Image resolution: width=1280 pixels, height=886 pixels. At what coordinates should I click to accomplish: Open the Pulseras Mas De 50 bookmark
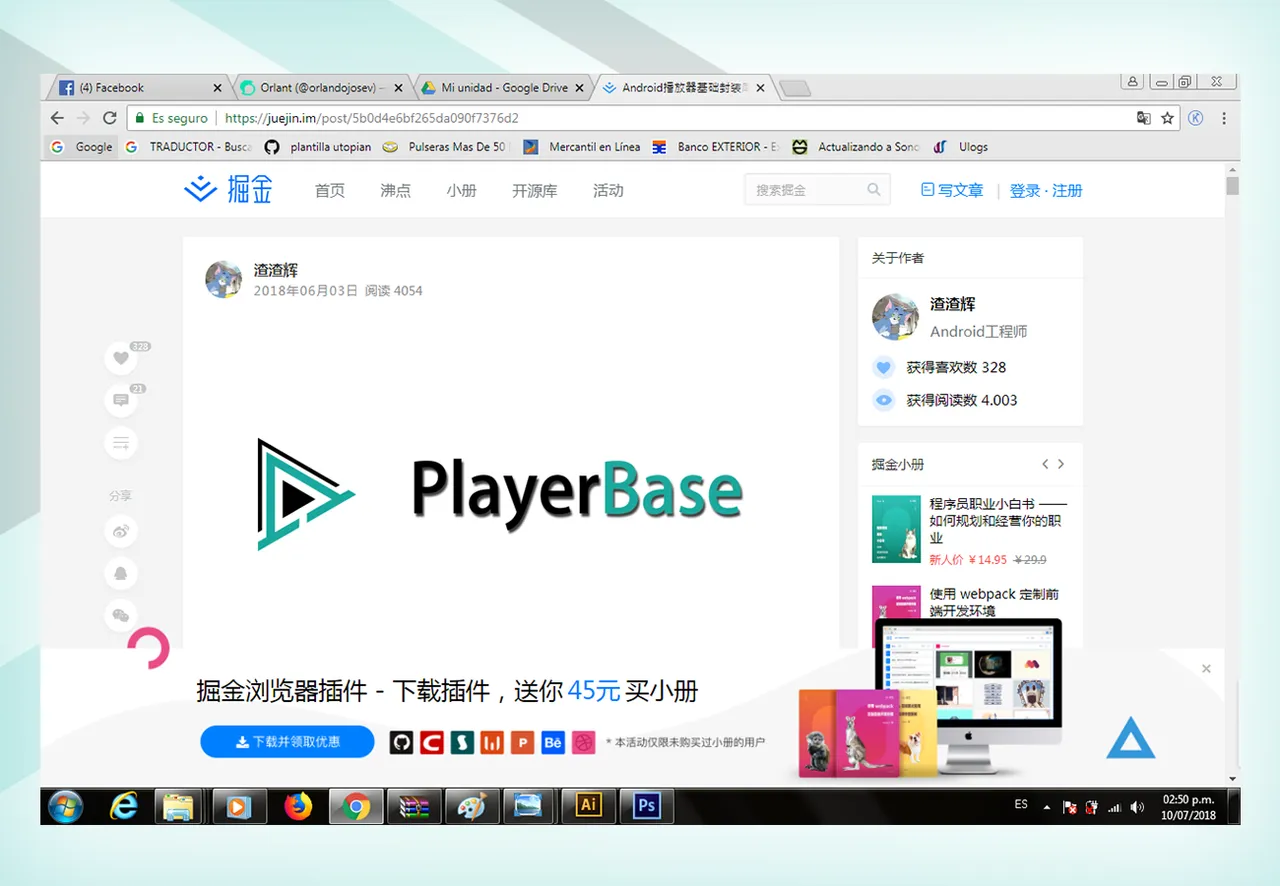click(x=447, y=147)
